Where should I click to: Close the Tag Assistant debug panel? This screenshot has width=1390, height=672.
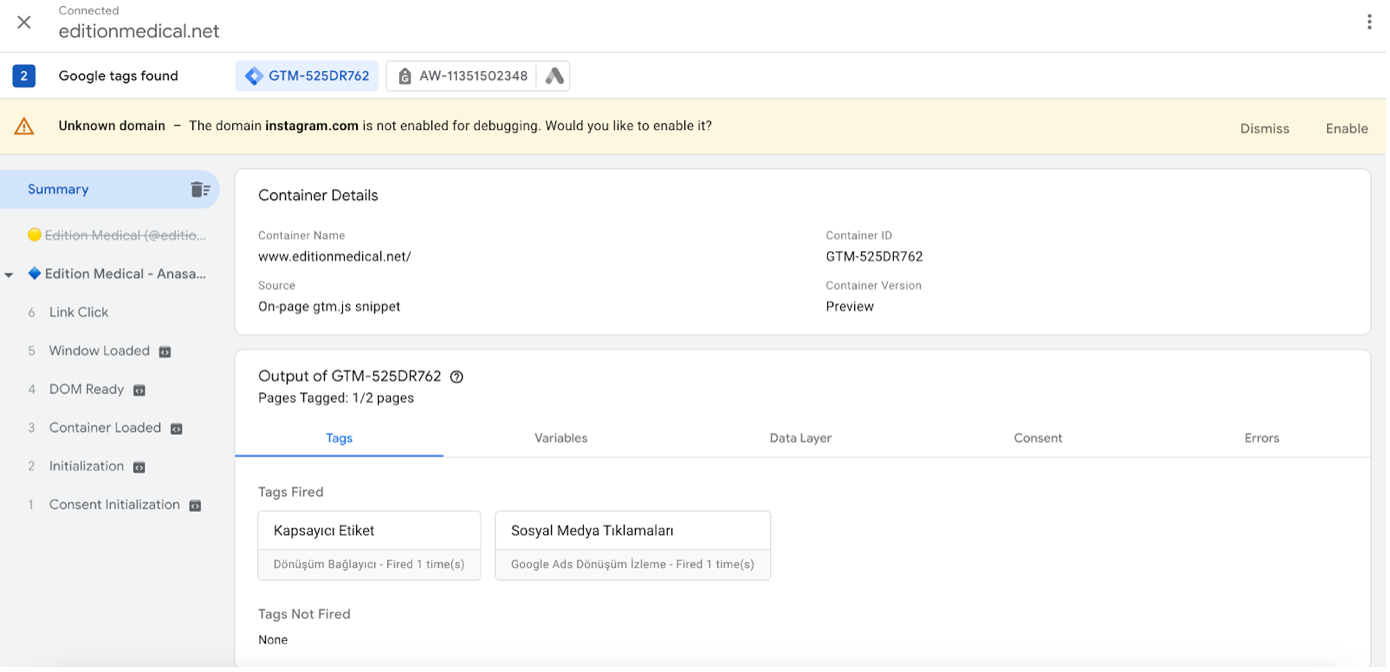(24, 22)
